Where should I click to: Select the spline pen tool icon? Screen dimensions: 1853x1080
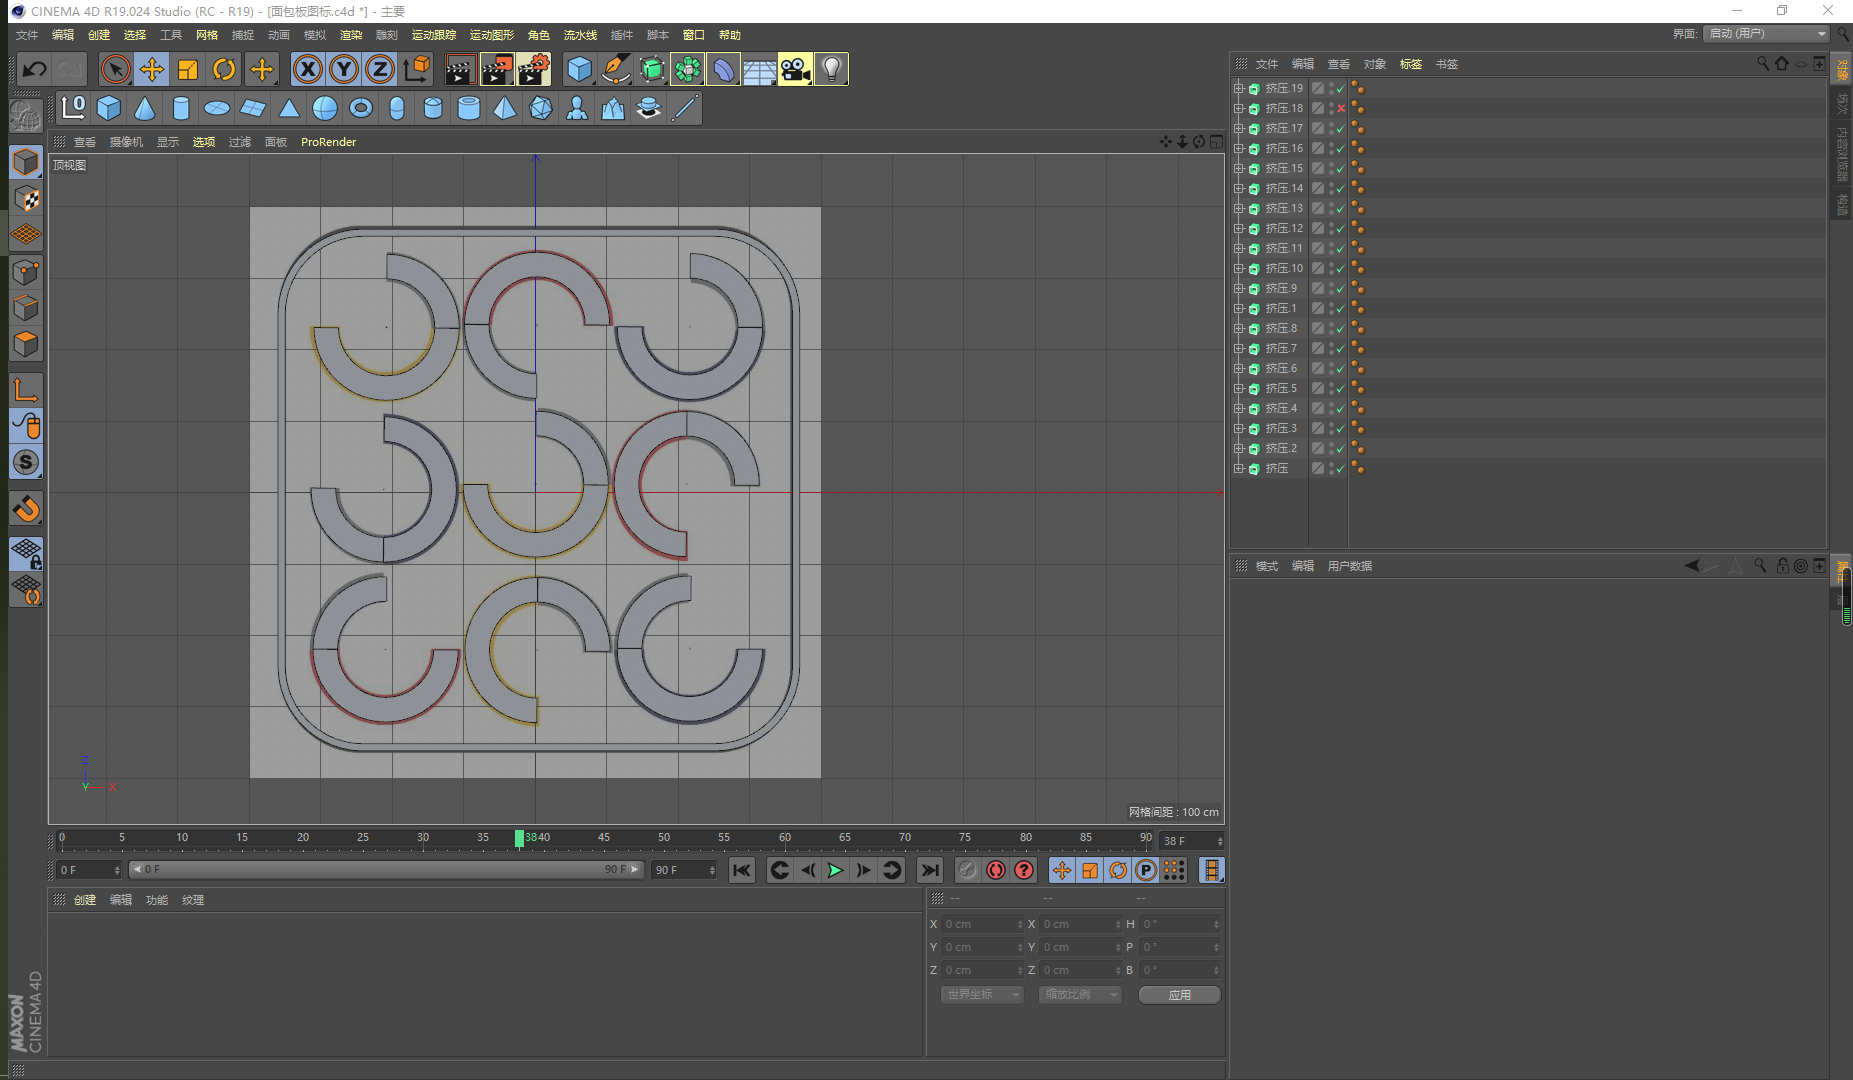click(x=616, y=69)
